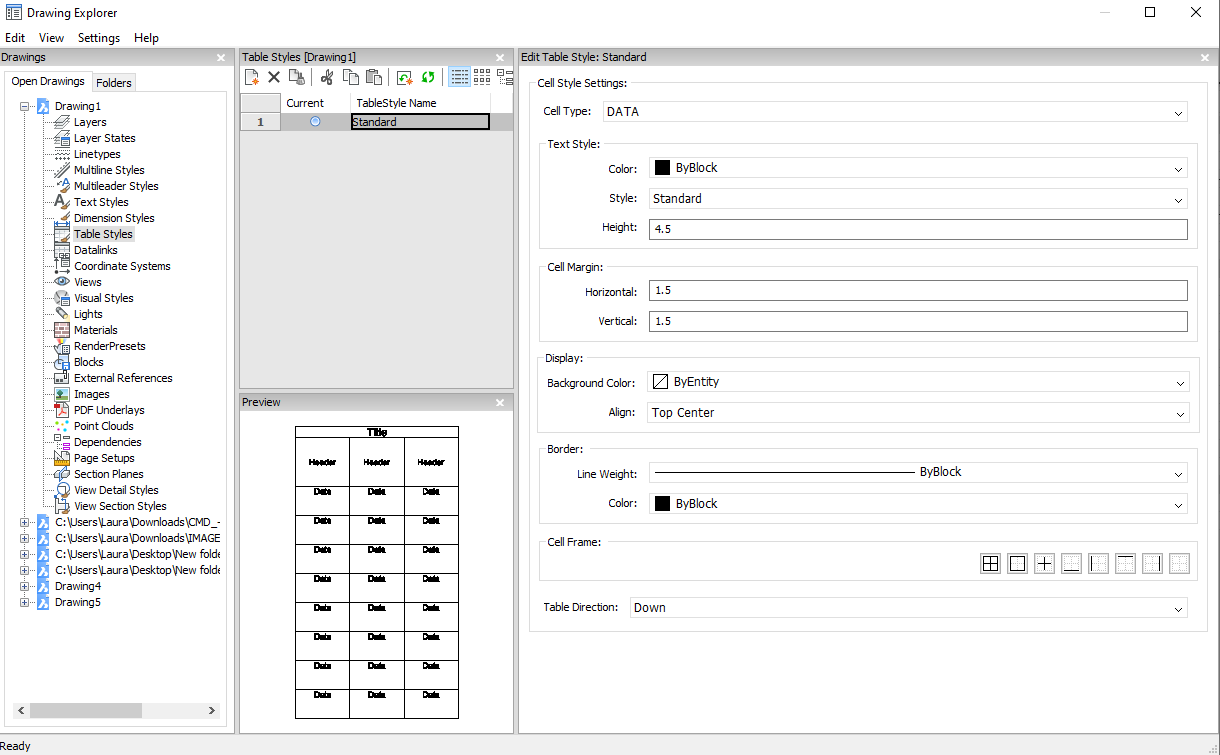This screenshot has height=755, width=1220.
Task: Expand the Drawing4 tree node
Action: coord(25,586)
